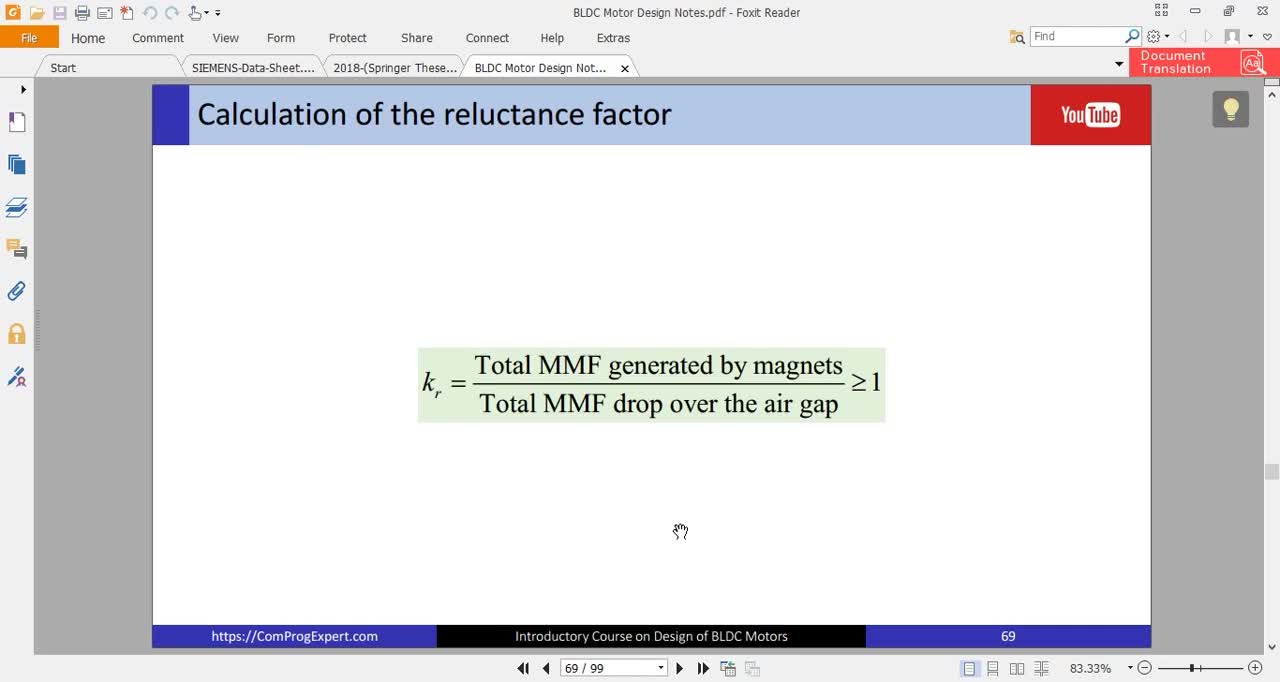Open the Digital Signatures panel in sidebar
The height and width of the screenshot is (682, 1280).
[17, 377]
